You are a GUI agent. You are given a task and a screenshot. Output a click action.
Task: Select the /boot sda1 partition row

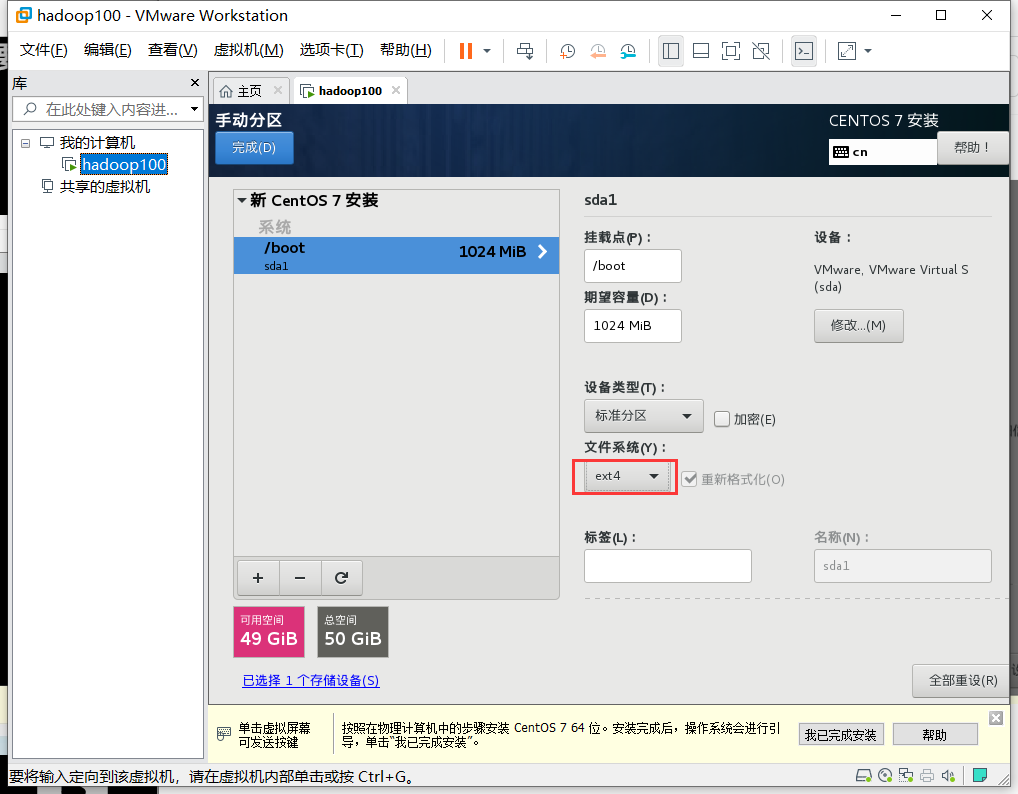click(x=396, y=255)
